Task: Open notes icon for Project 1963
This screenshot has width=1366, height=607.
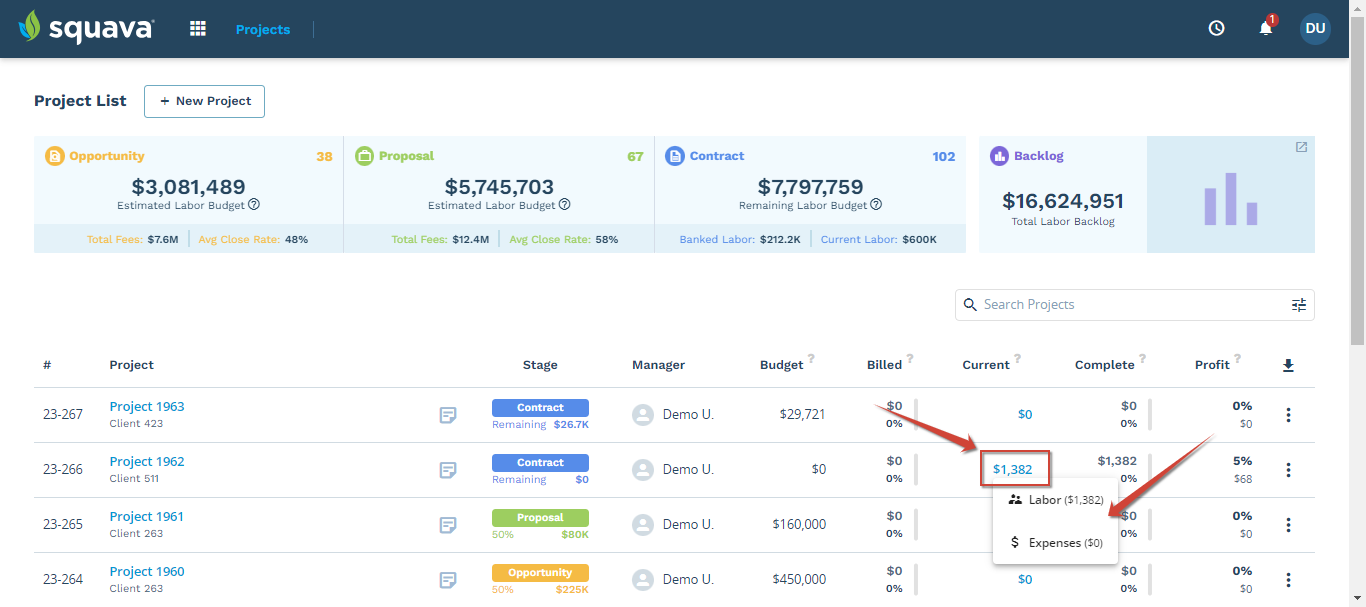Action: click(448, 415)
